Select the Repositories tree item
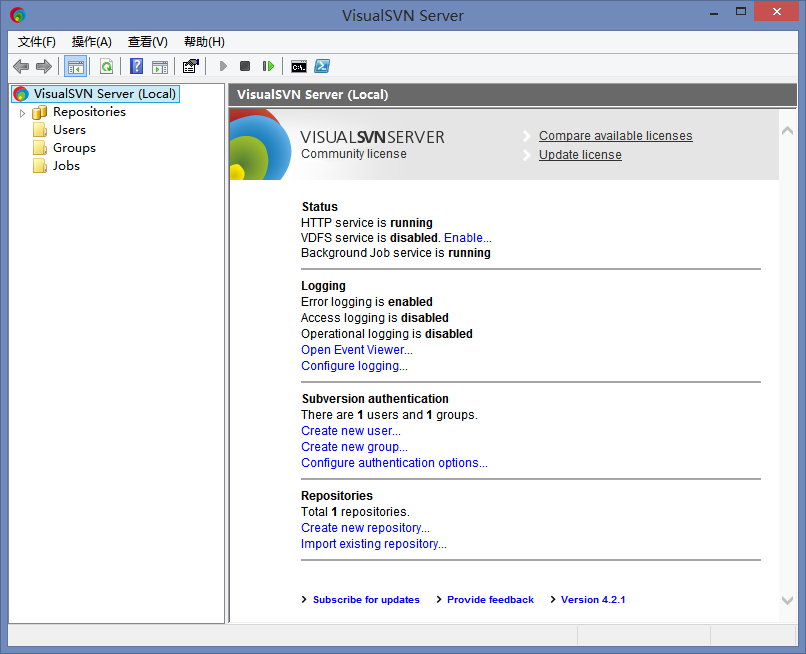806x654 pixels. (89, 112)
